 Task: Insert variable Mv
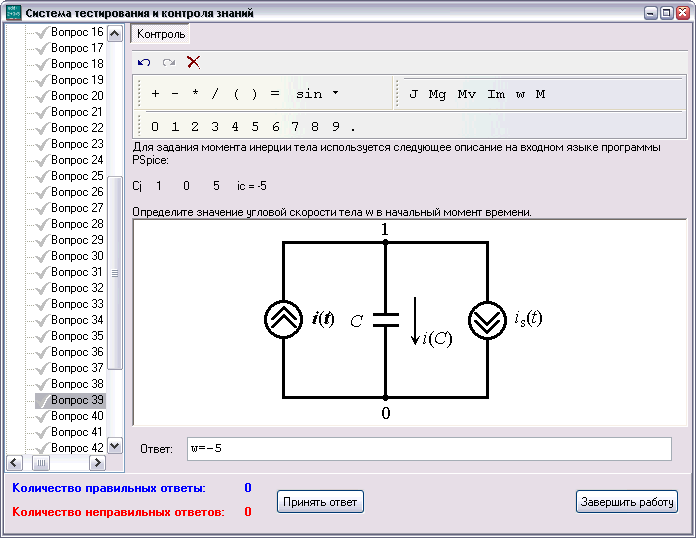click(467, 94)
